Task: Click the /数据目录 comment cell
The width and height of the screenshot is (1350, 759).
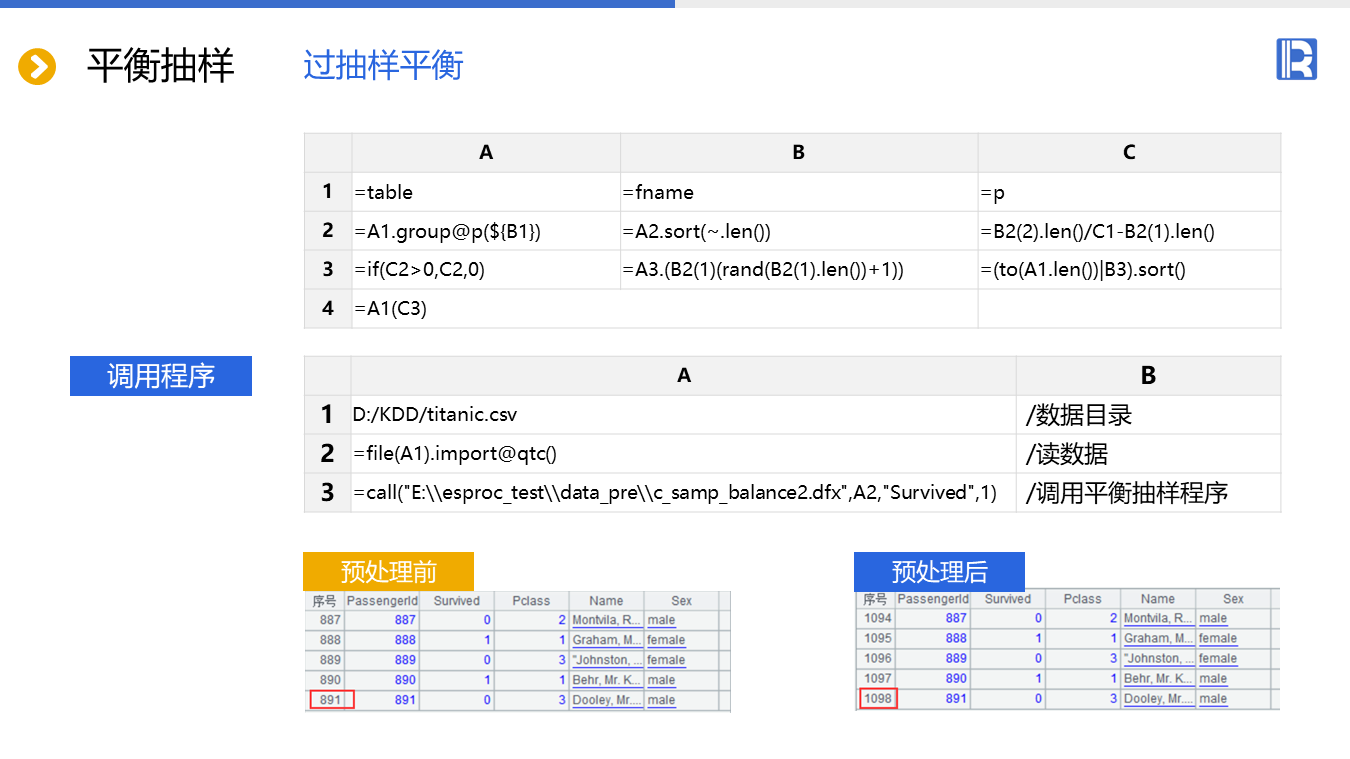Action: pos(1148,414)
